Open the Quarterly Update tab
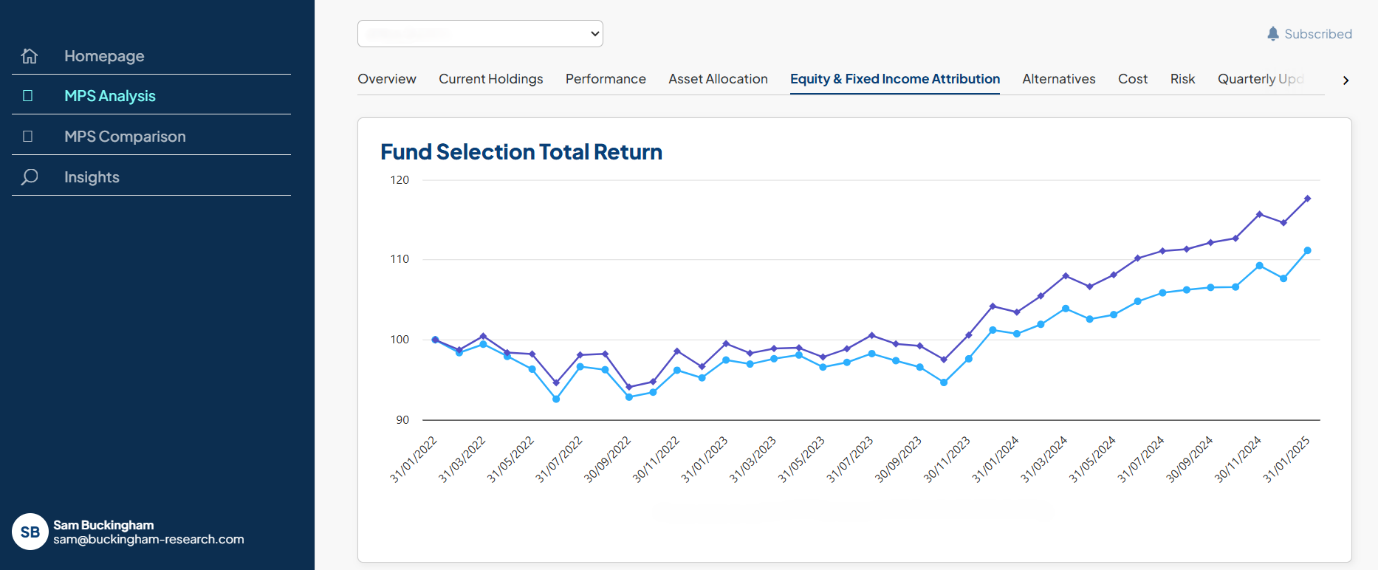Image resolution: width=1378 pixels, height=570 pixels. coord(1260,79)
